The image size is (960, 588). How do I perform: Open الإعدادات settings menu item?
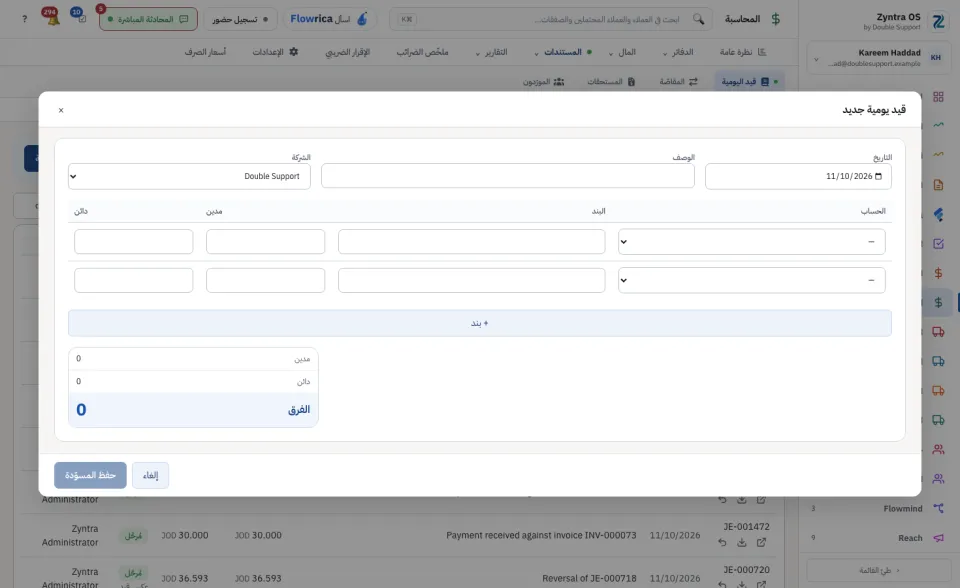click(275, 52)
